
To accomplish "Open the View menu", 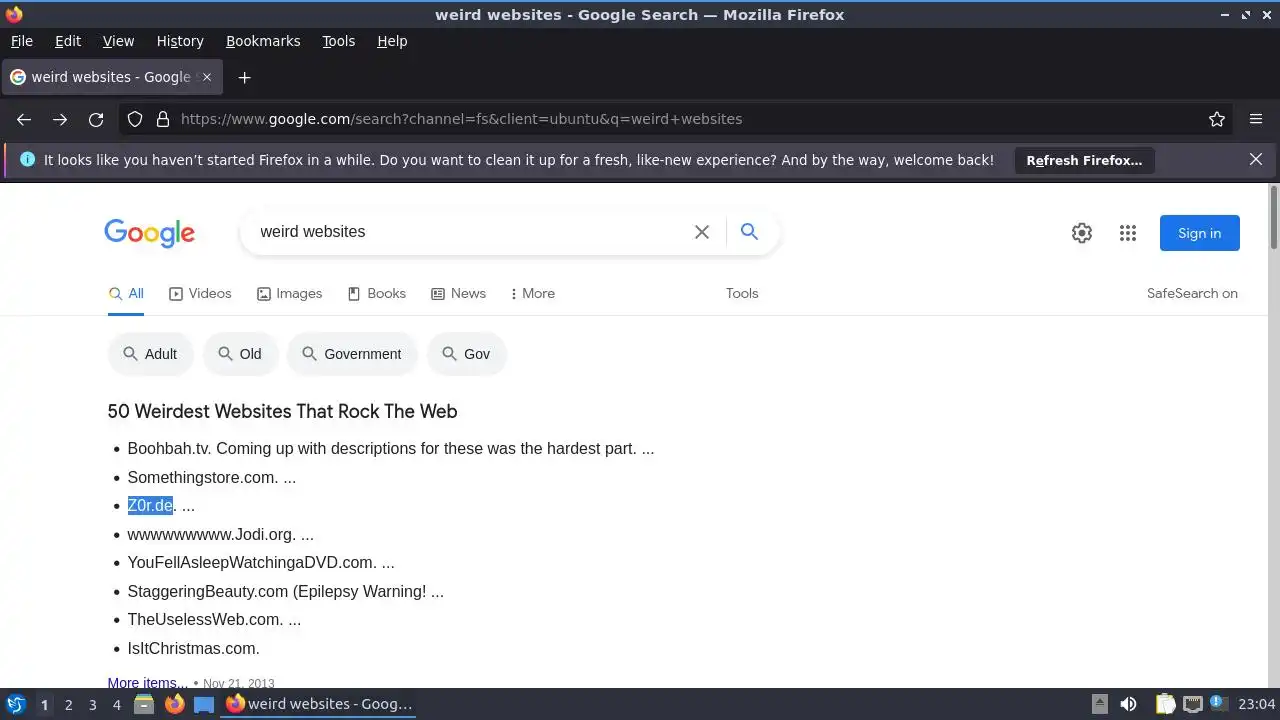I will click(x=118, y=41).
